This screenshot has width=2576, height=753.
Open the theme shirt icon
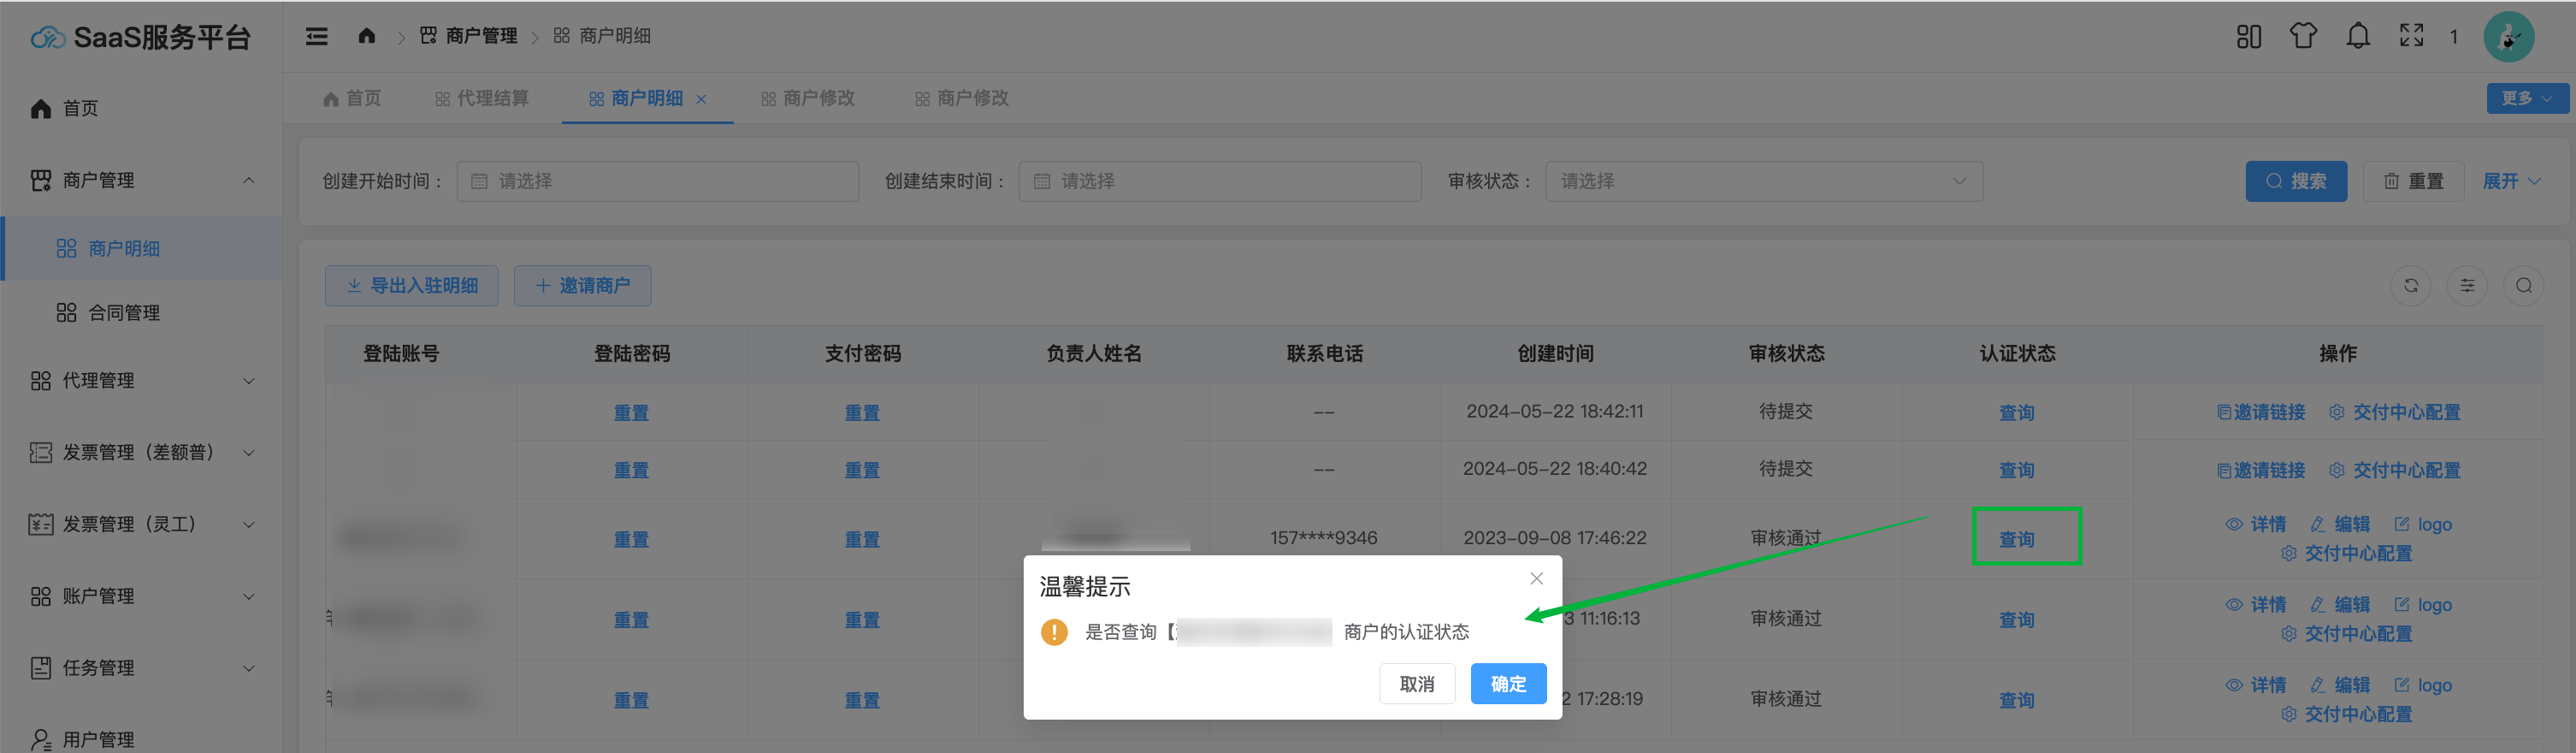pos(2303,37)
